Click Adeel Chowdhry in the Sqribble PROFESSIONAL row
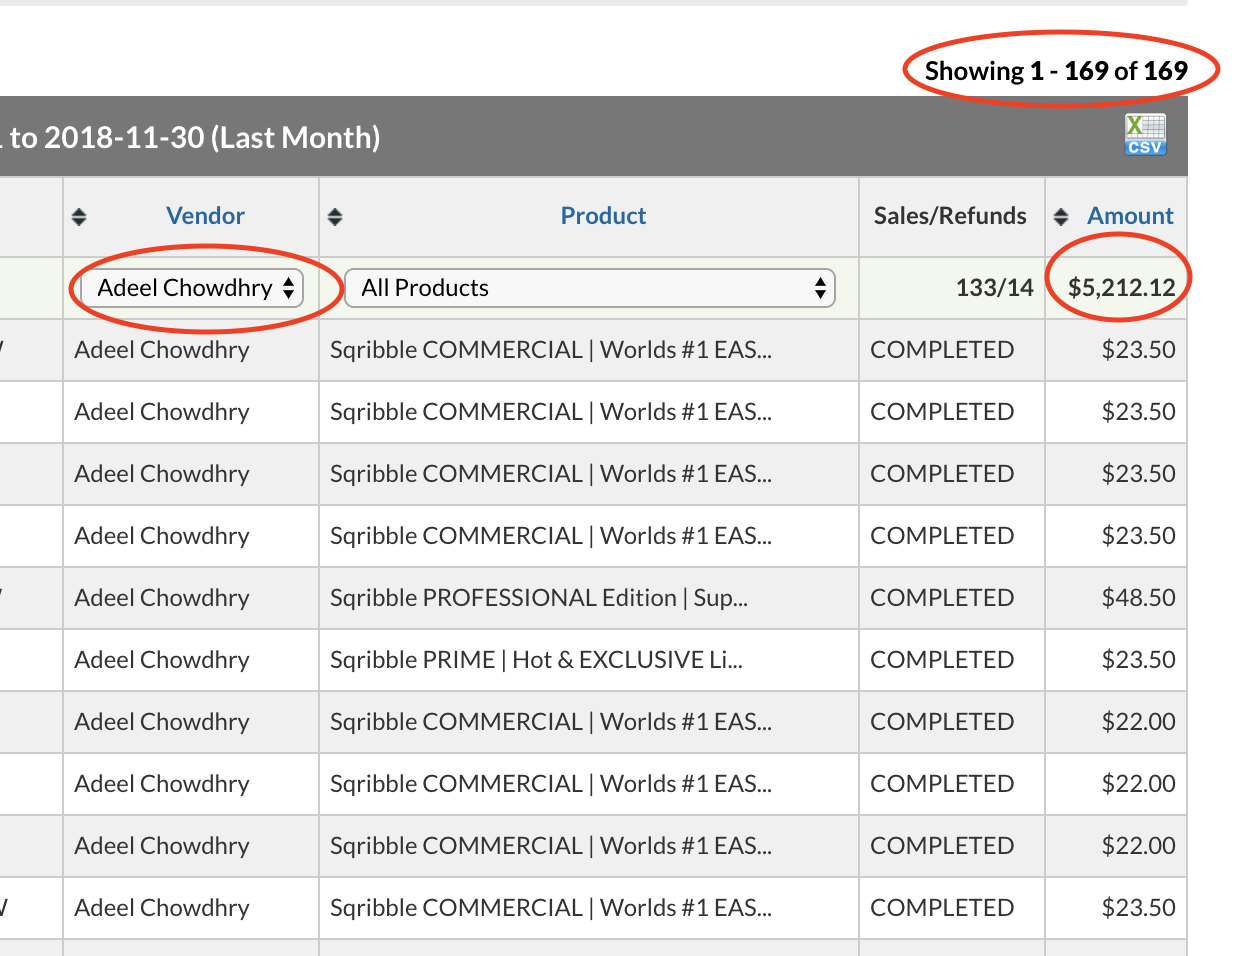Screen dimensions: 1252x956 [x=162, y=598]
